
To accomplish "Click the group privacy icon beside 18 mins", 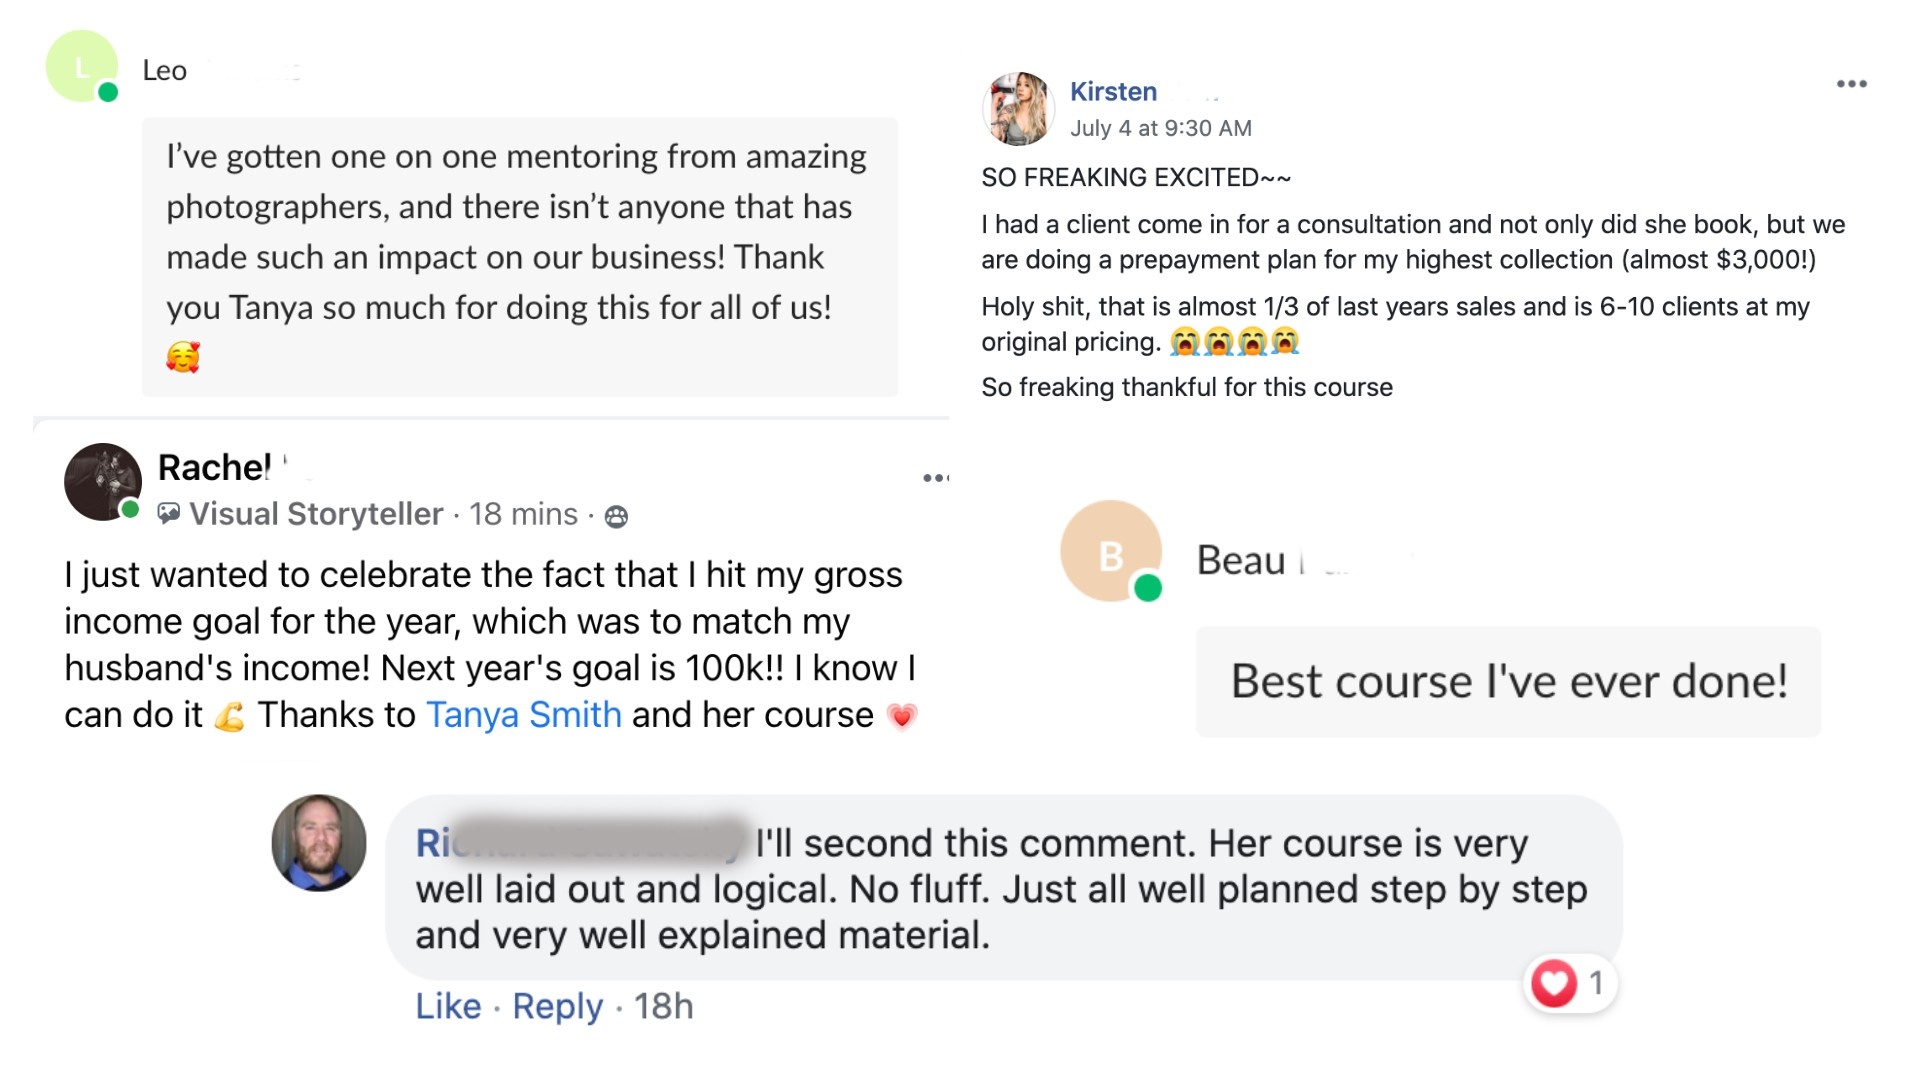I will 617,516.
